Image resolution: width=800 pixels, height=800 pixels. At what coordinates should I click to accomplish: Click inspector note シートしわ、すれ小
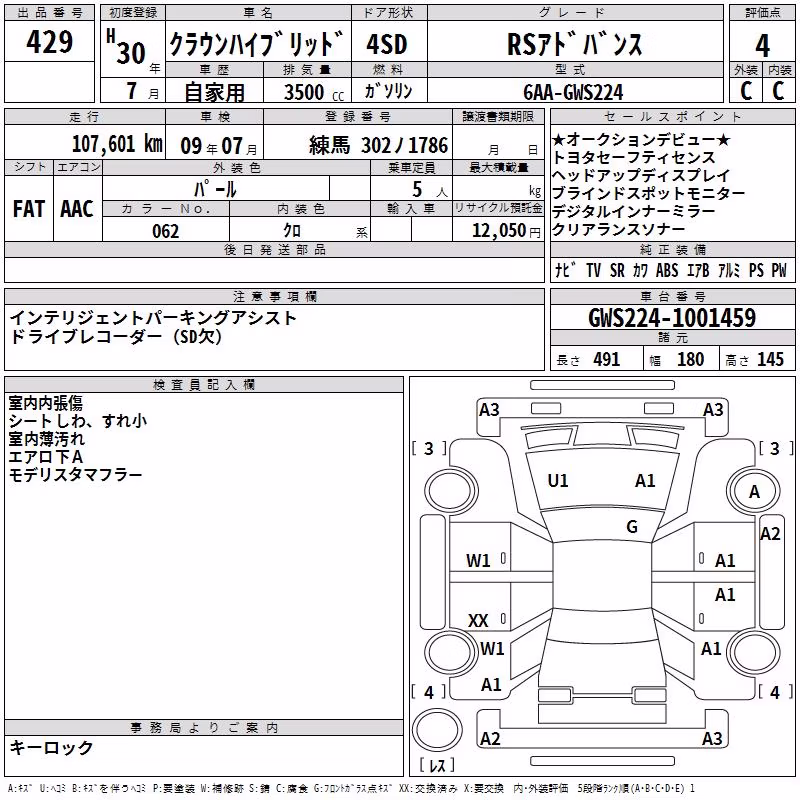tap(78, 421)
